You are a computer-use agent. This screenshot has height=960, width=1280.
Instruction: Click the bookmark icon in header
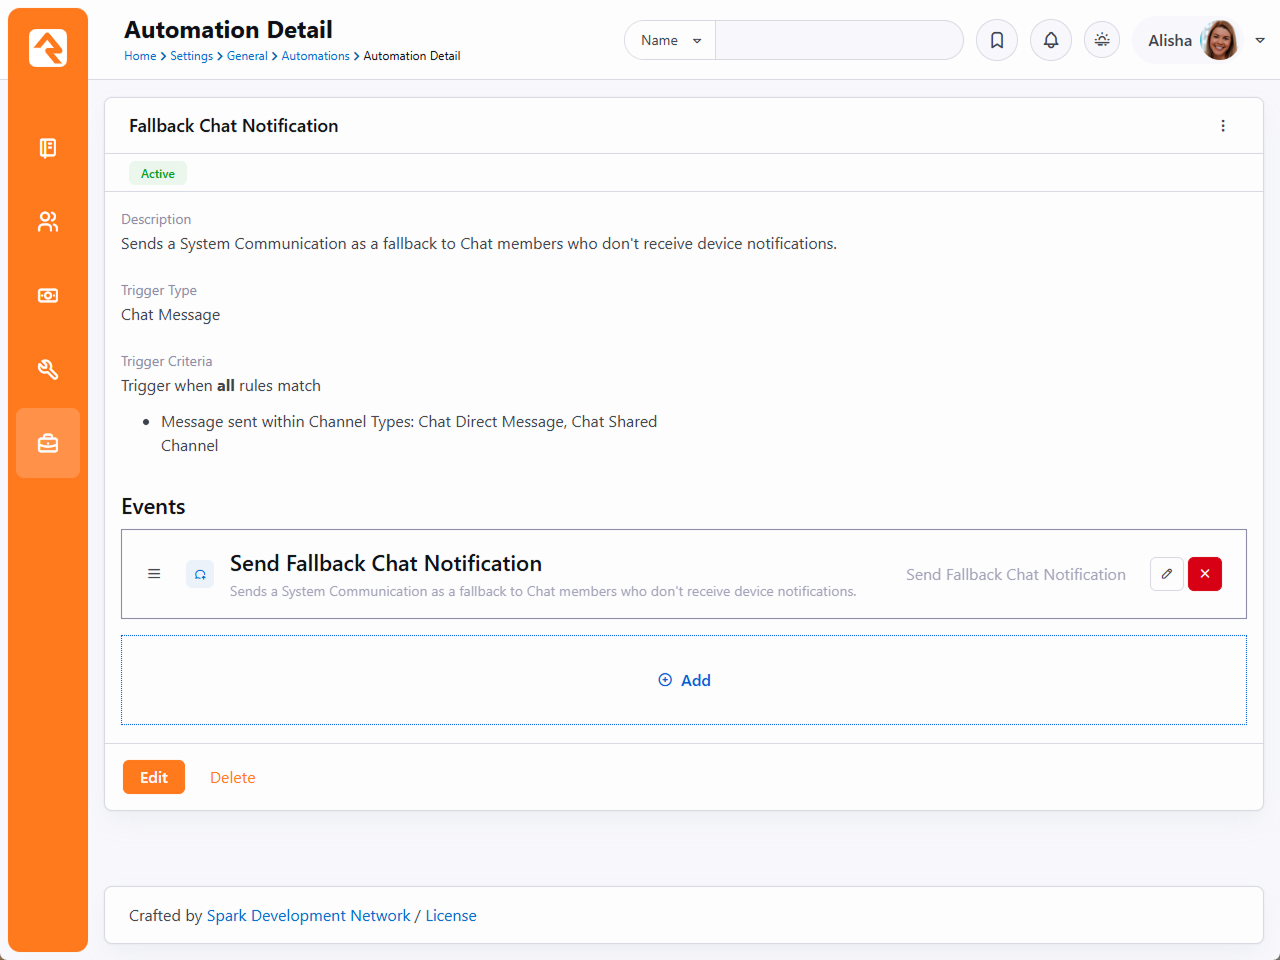point(997,40)
